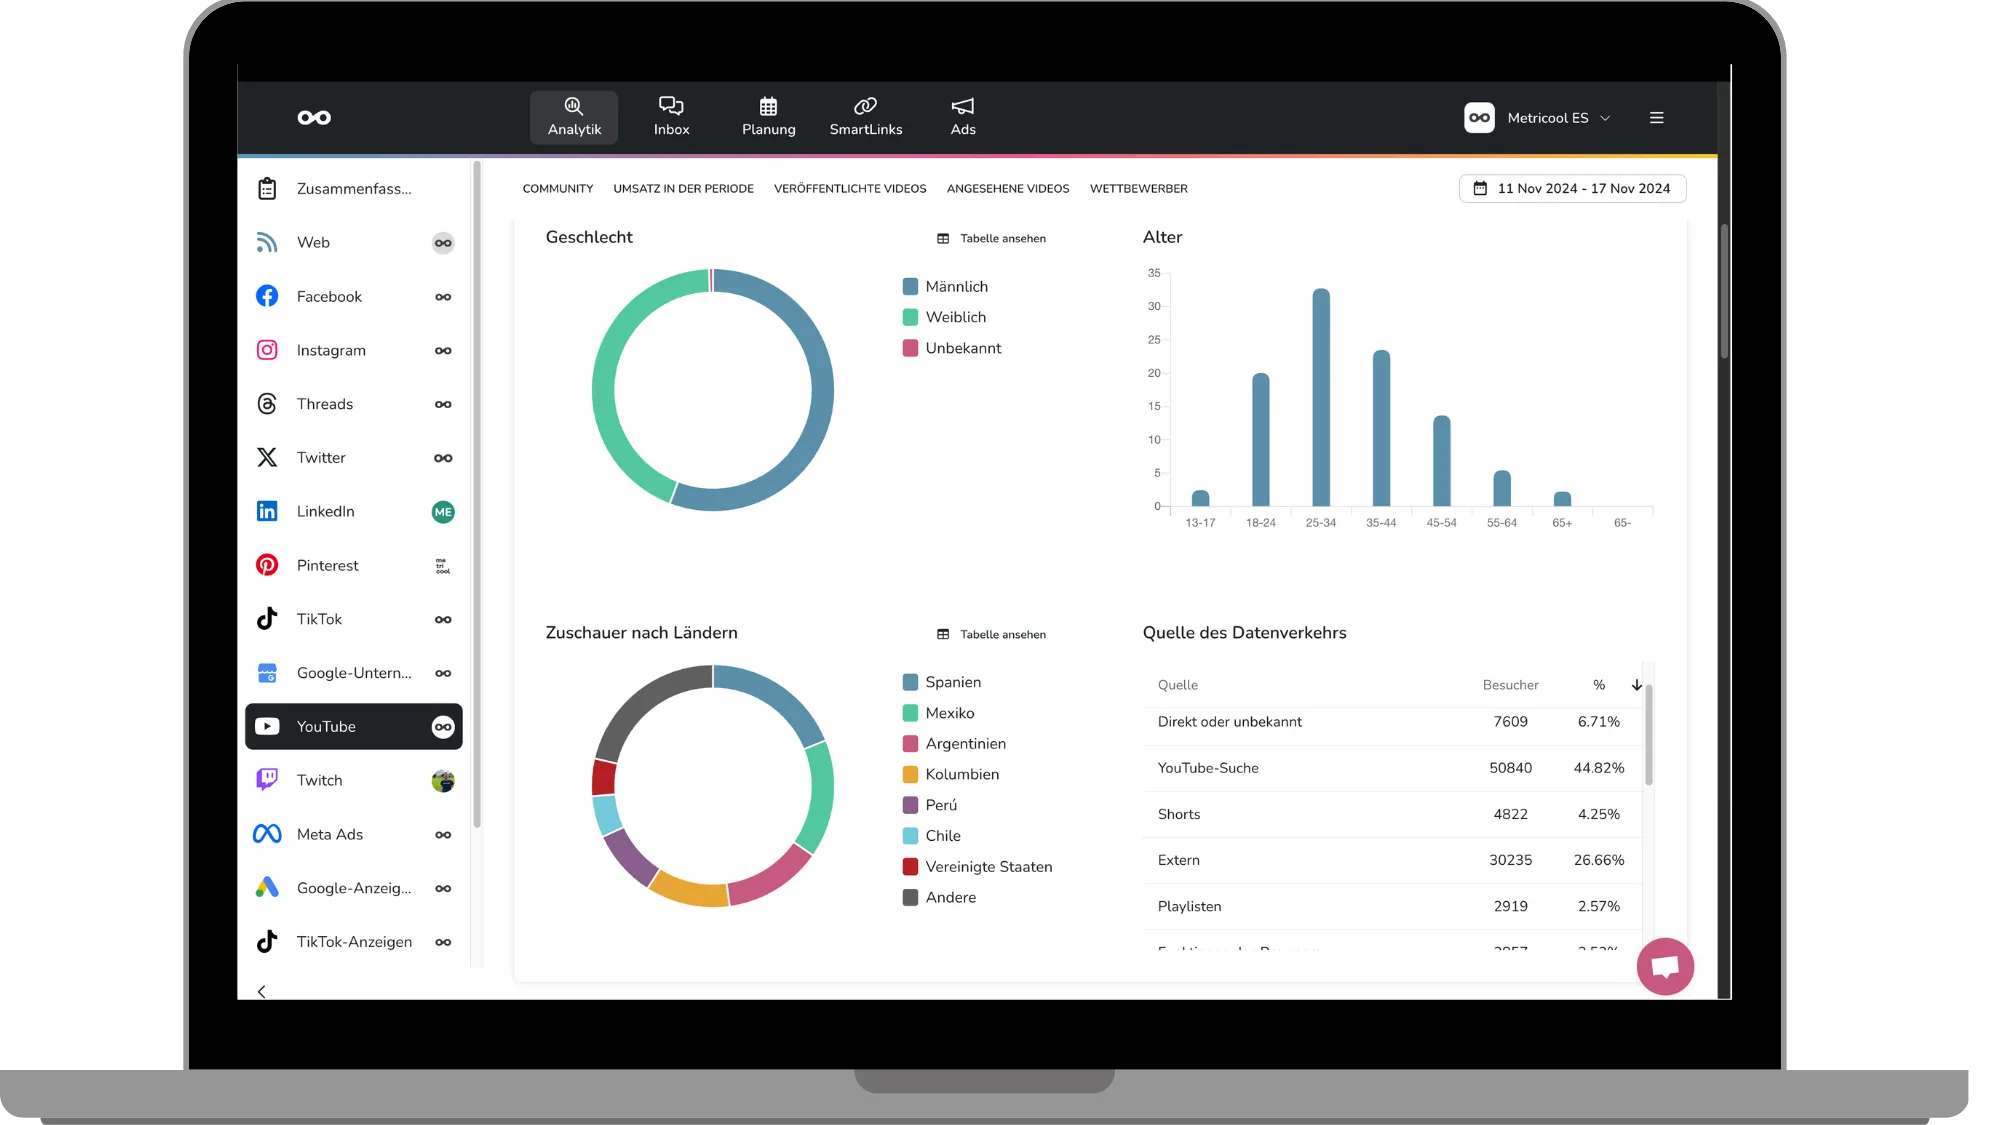
Task: Open SmartLinks from top navigation
Action: [865, 117]
